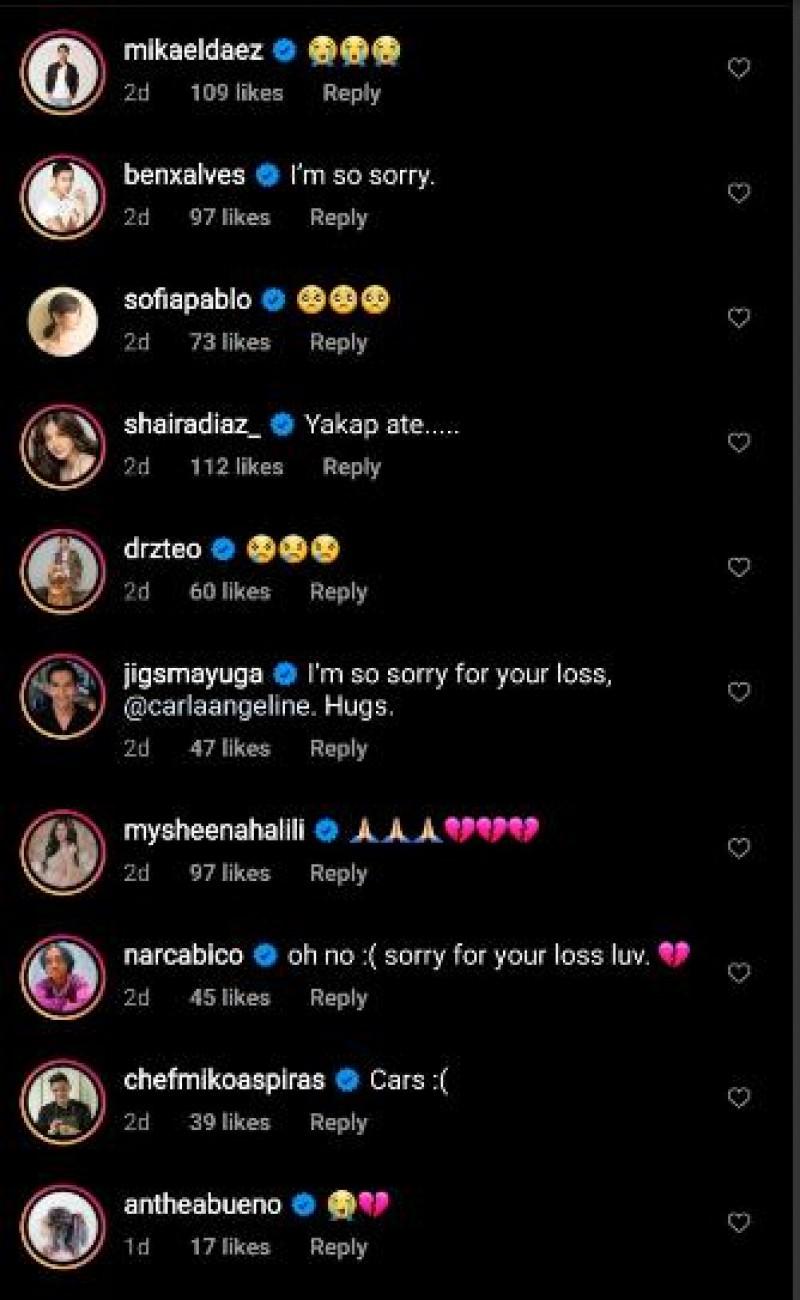The width and height of the screenshot is (800, 1300).
Task: Open shairadiaz_'s profile picture
Action: click(x=63, y=446)
